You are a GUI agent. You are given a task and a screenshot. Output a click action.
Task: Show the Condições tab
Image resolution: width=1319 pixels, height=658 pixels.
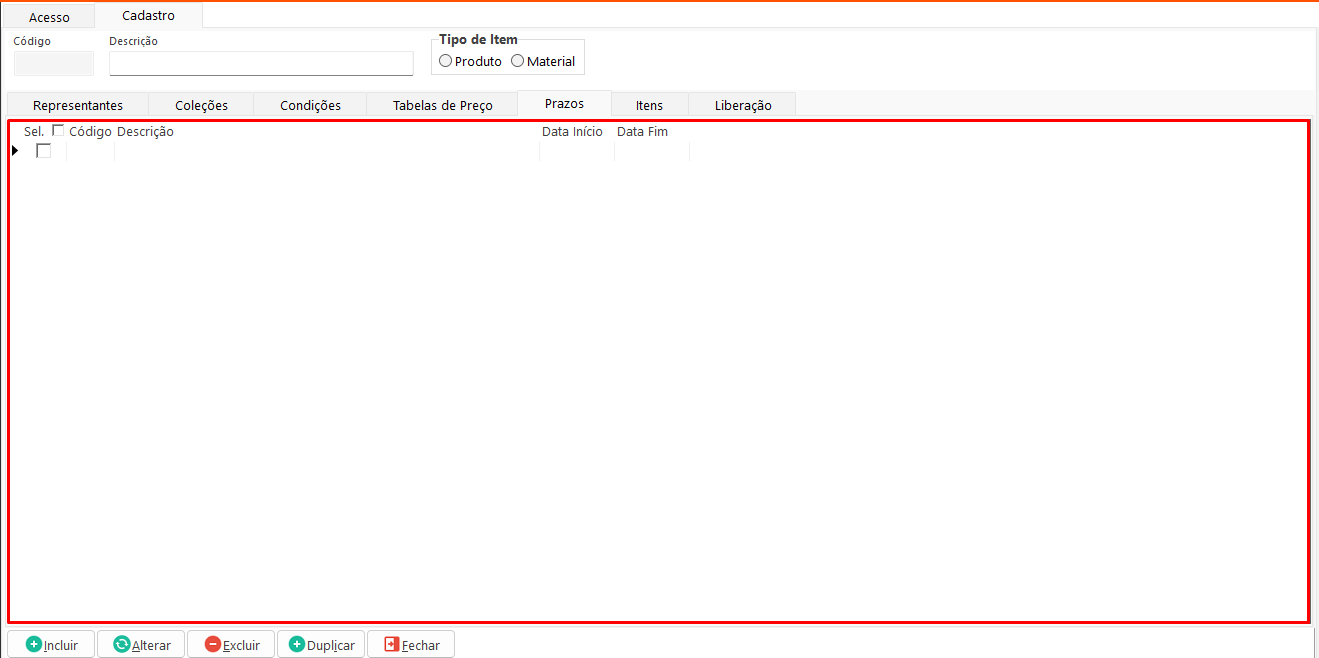310,105
